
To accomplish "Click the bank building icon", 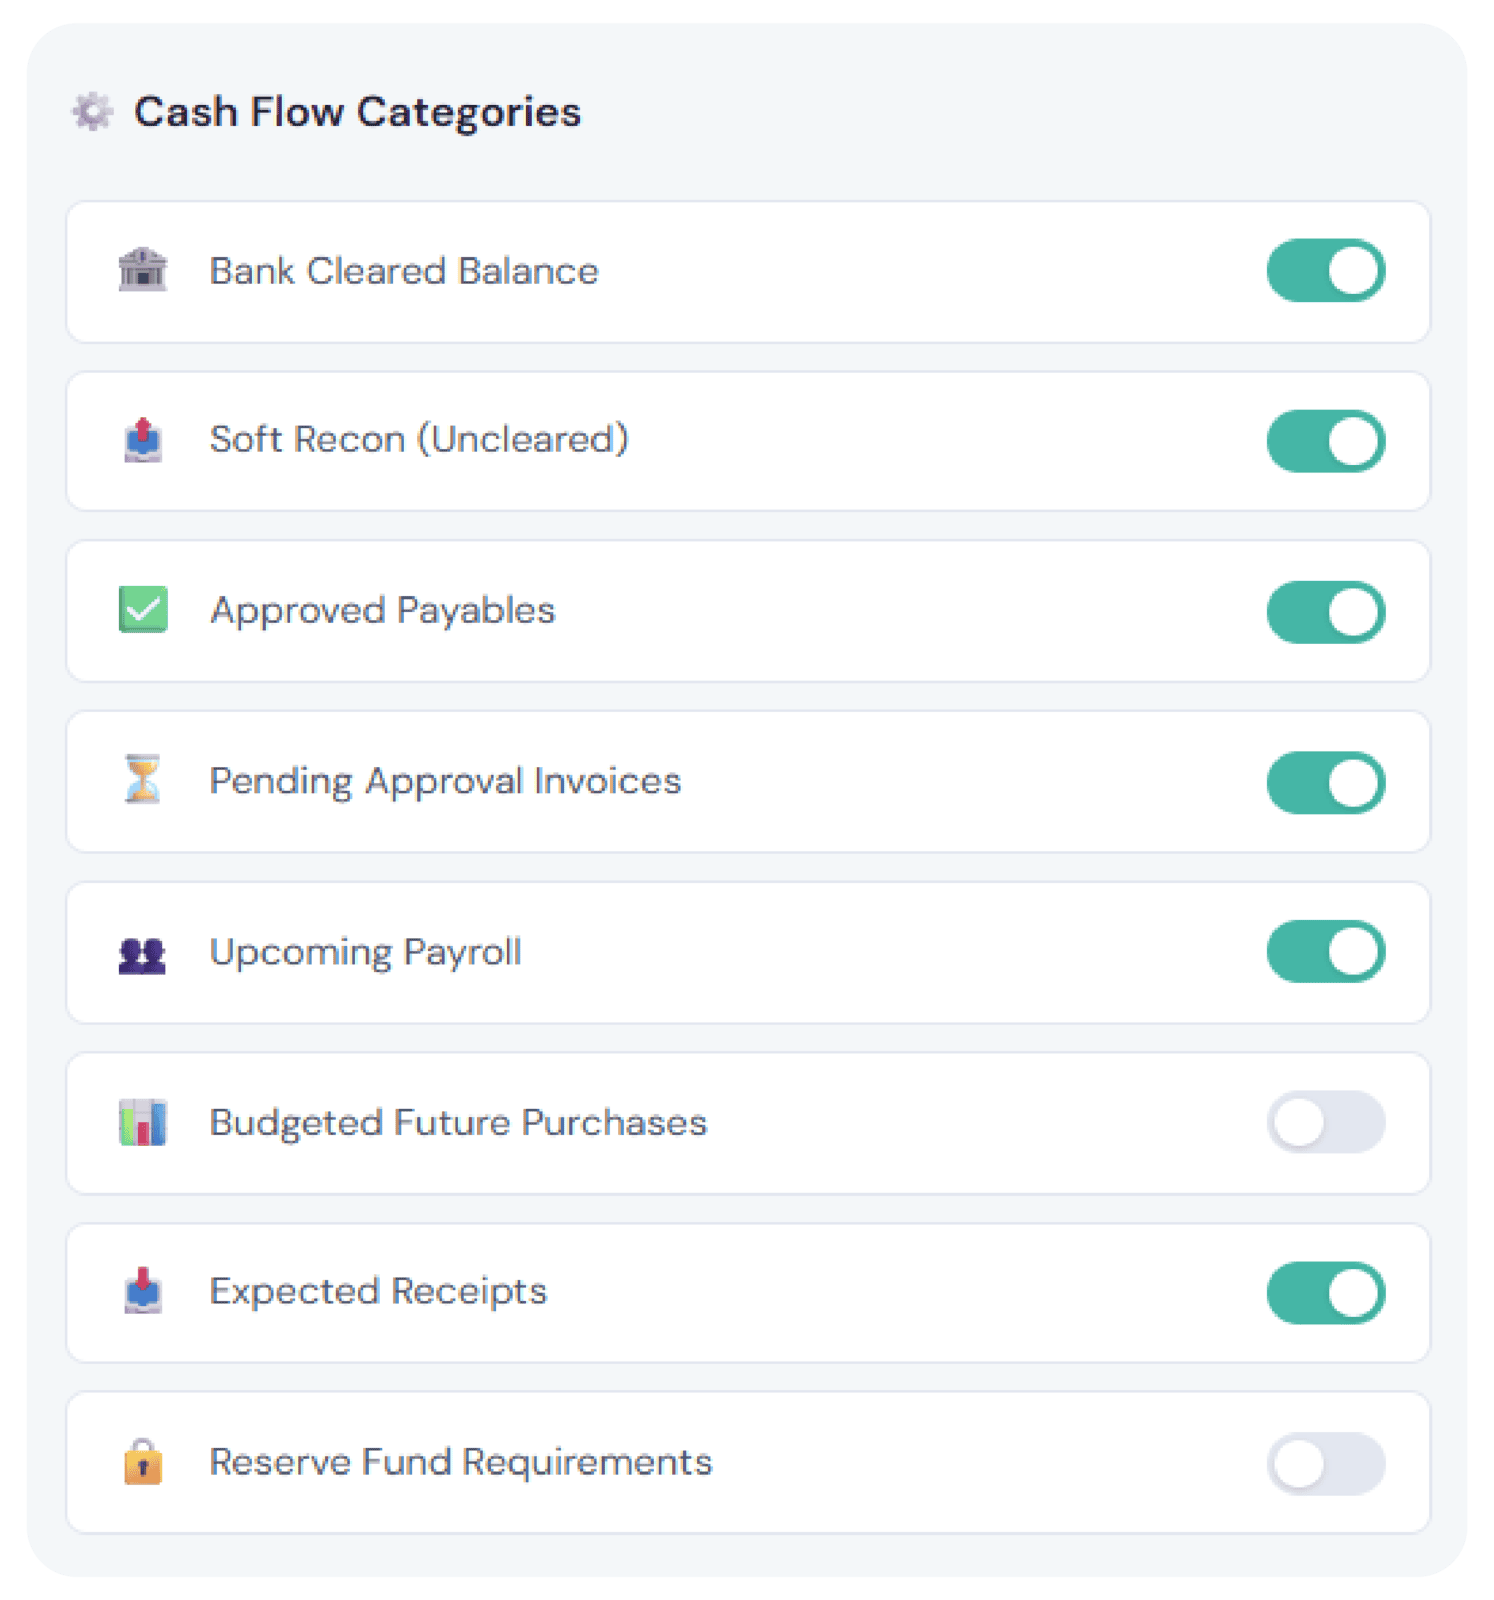I will pos(143,270).
